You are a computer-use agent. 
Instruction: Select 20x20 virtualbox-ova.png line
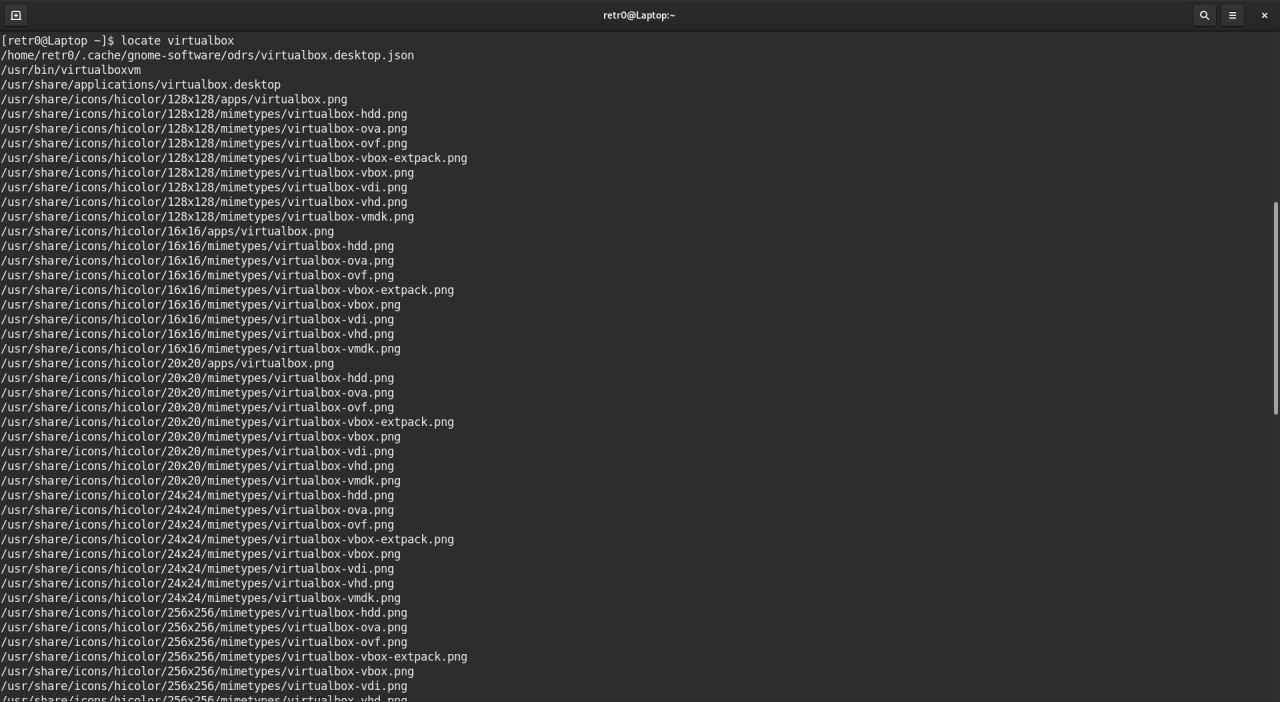coord(197,393)
